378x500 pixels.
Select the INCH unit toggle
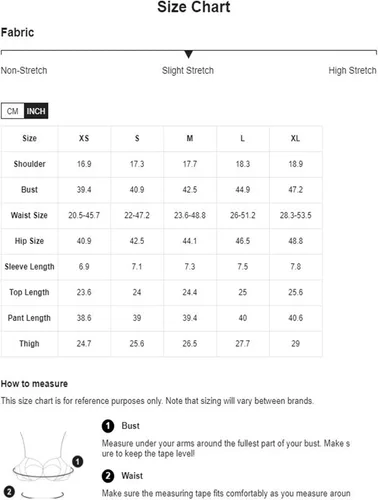(36, 111)
